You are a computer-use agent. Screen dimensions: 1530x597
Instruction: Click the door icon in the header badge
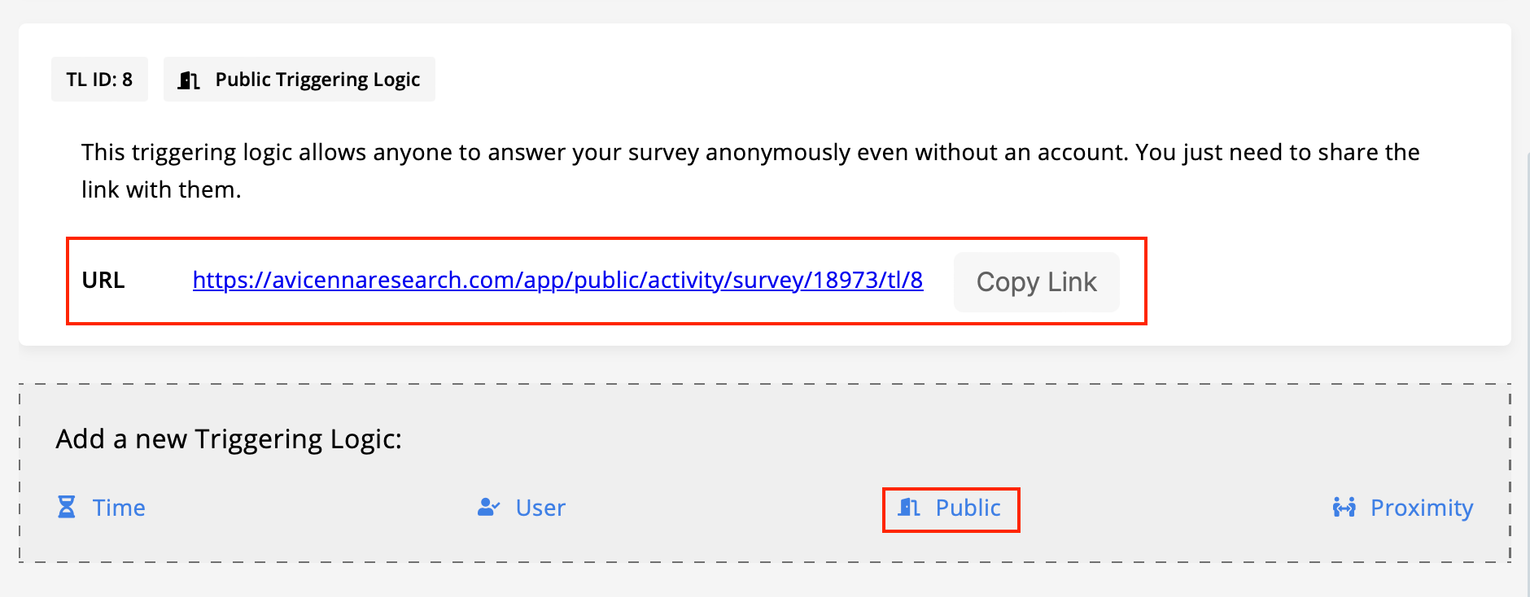[x=188, y=80]
